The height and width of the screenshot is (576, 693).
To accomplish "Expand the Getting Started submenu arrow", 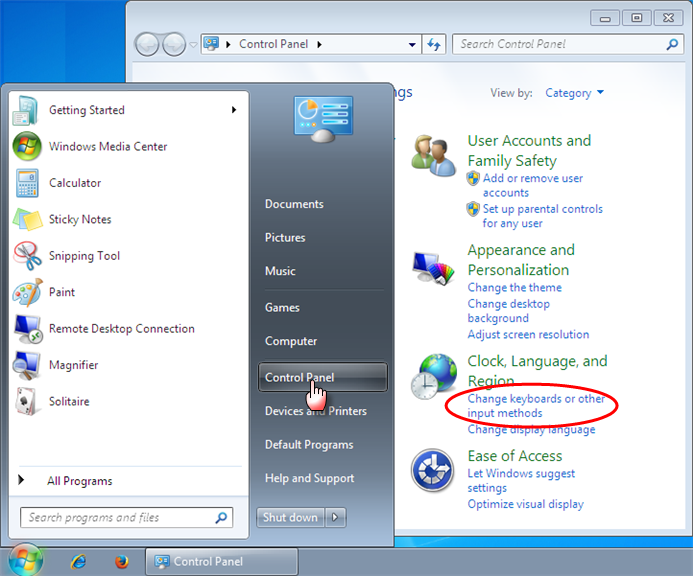I will pos(234,110).
